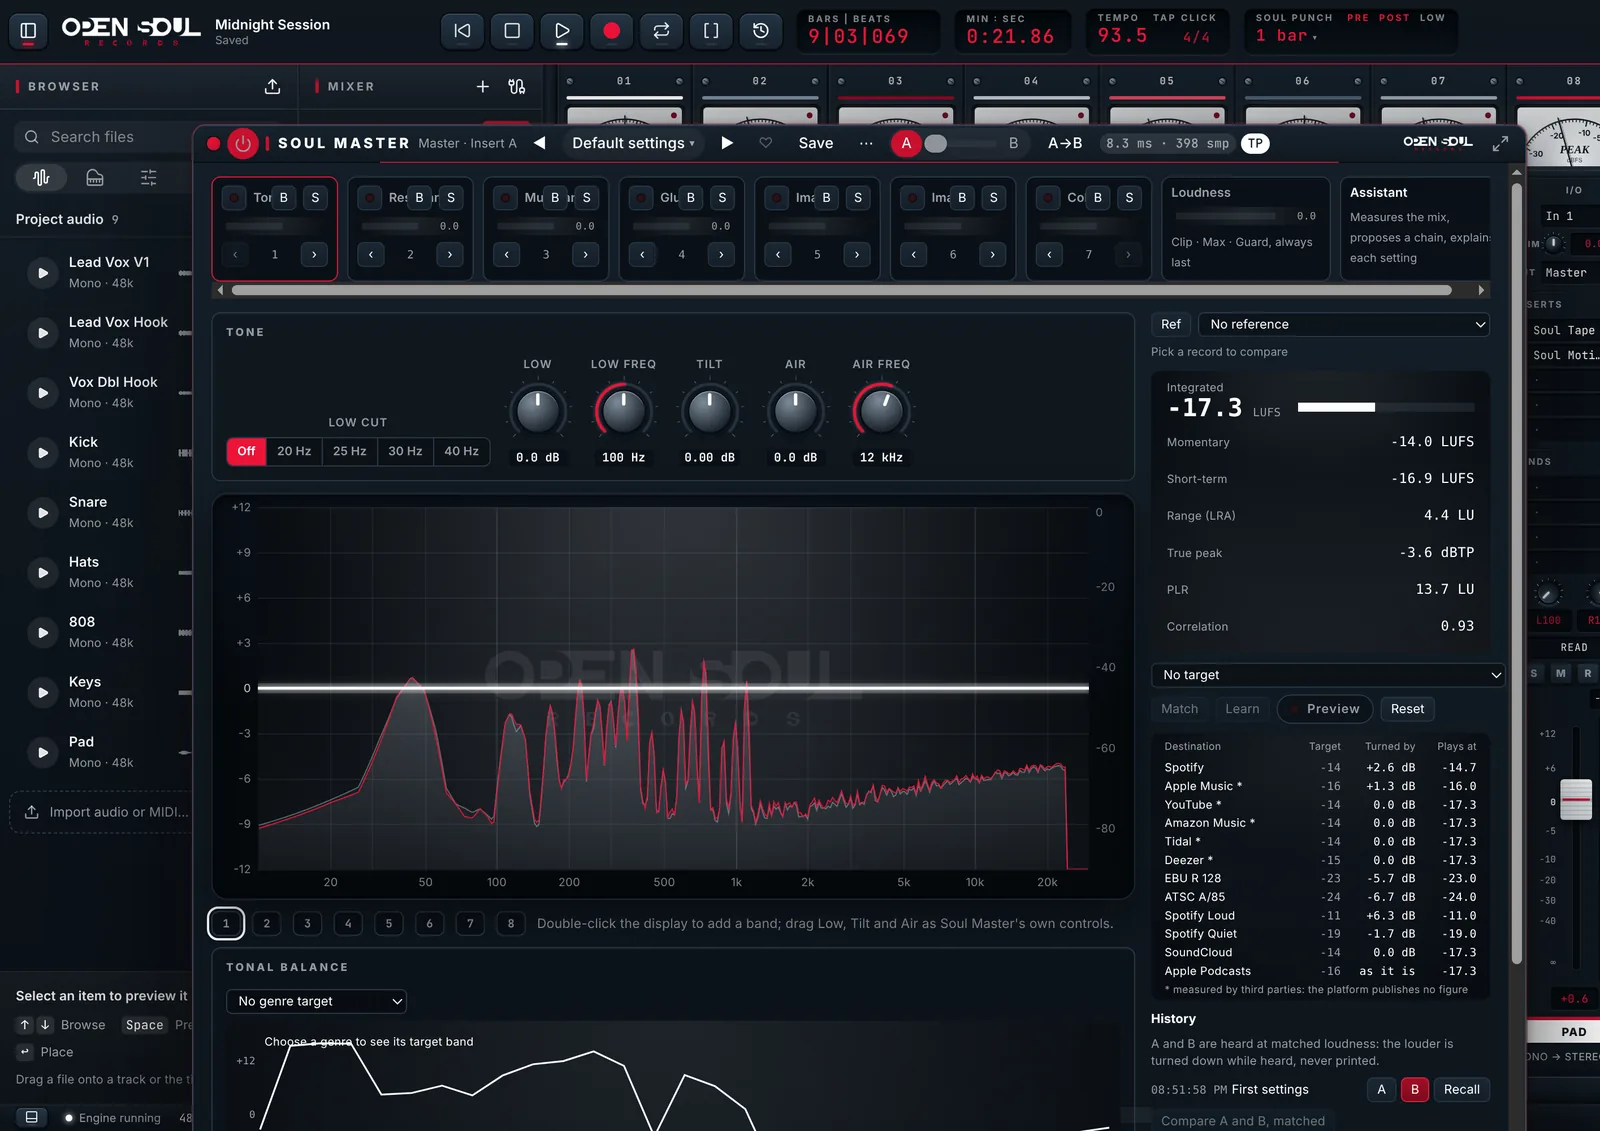The height and width of the screenshot is (1131, 1600).
Task: Select EQ band 5 tab
Action: click(x=389, y=923)
